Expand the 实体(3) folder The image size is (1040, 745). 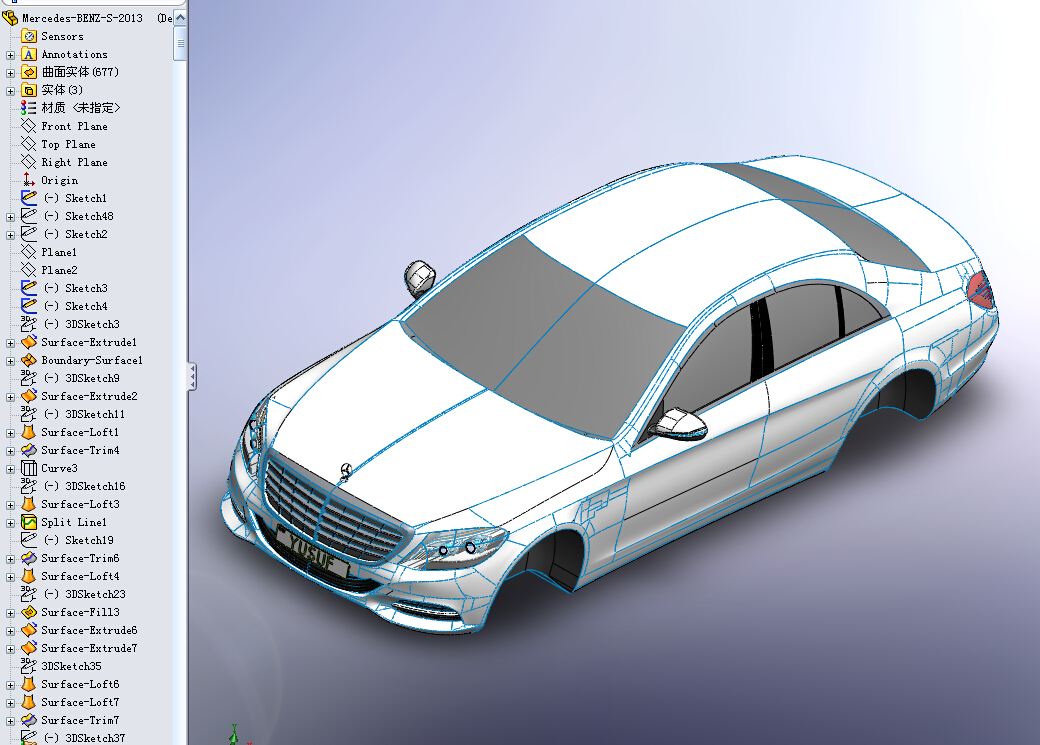click(x=11, y=91)
